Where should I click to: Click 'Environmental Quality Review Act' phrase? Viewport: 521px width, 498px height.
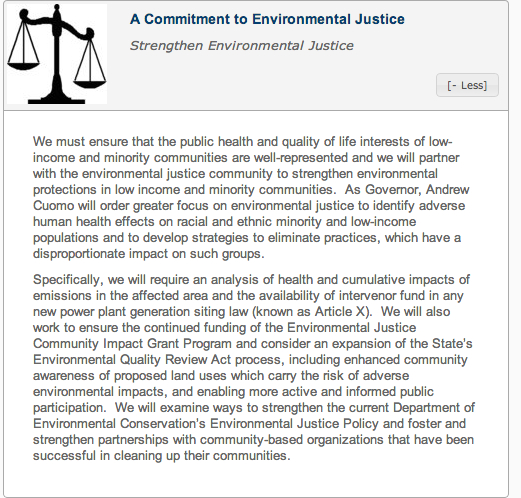click(132, 359)
